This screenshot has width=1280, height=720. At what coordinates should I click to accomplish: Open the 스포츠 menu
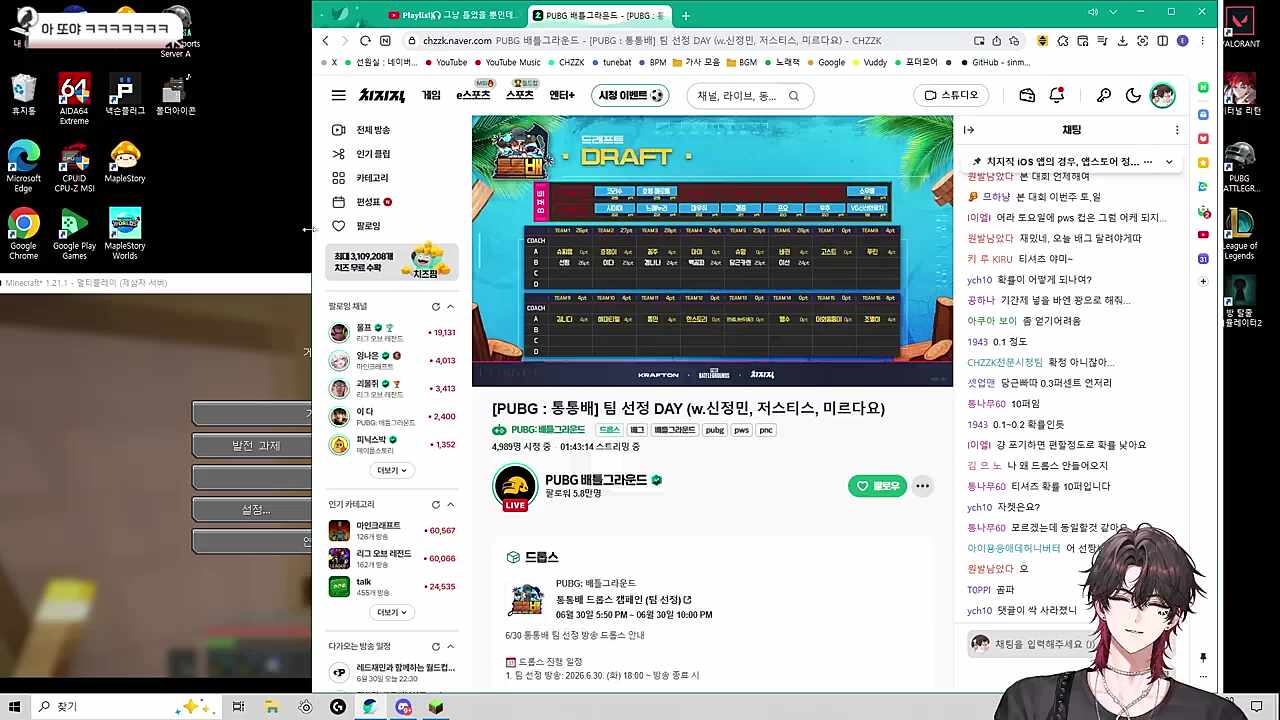click(x=520, y=95)
